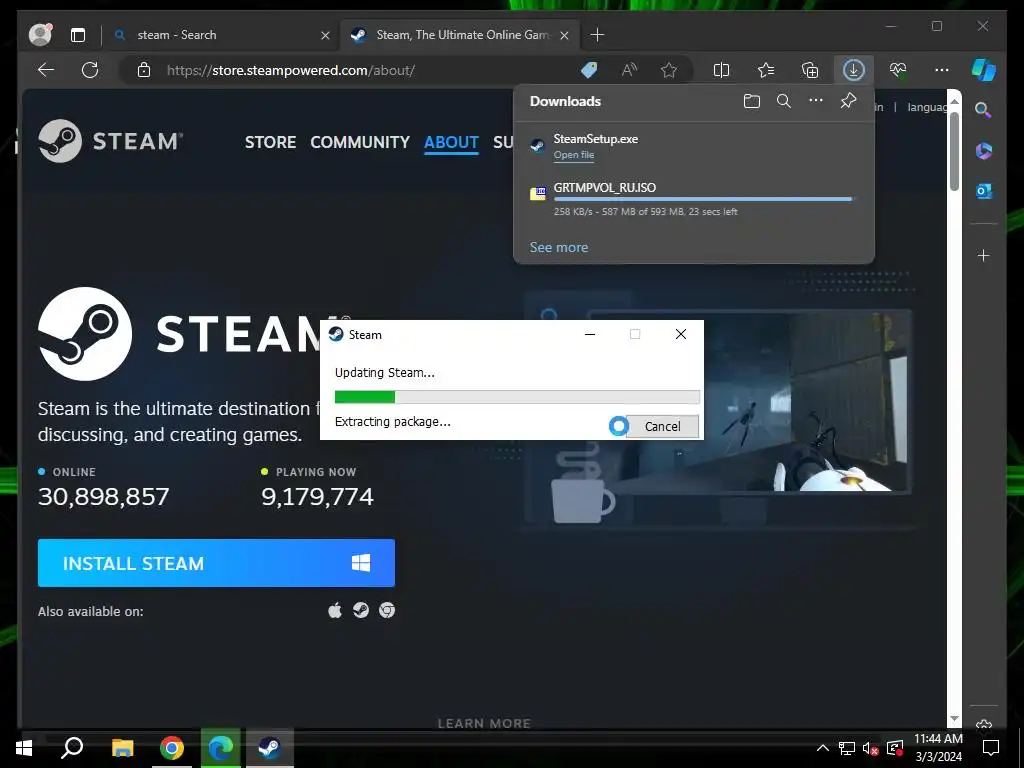This screenshot has width=1024, height=768.
Task: Pin the Downloads panel
Action: (848, 101)
